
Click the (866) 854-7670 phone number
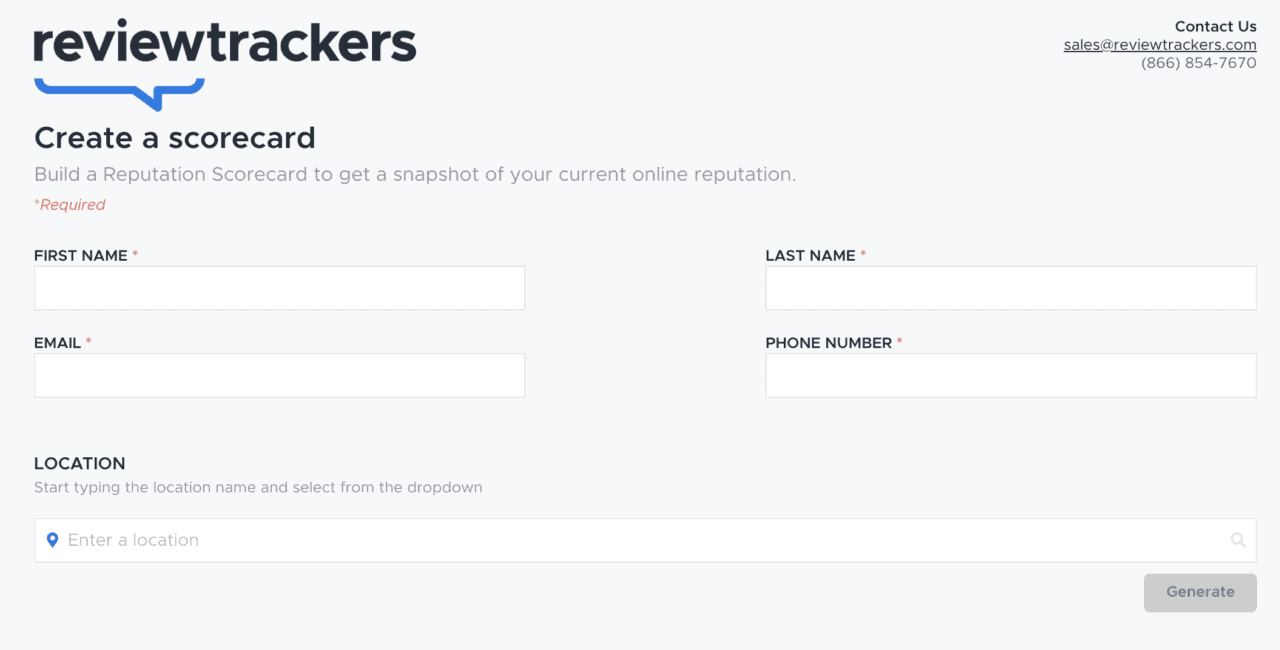[x=1198, y=63]
